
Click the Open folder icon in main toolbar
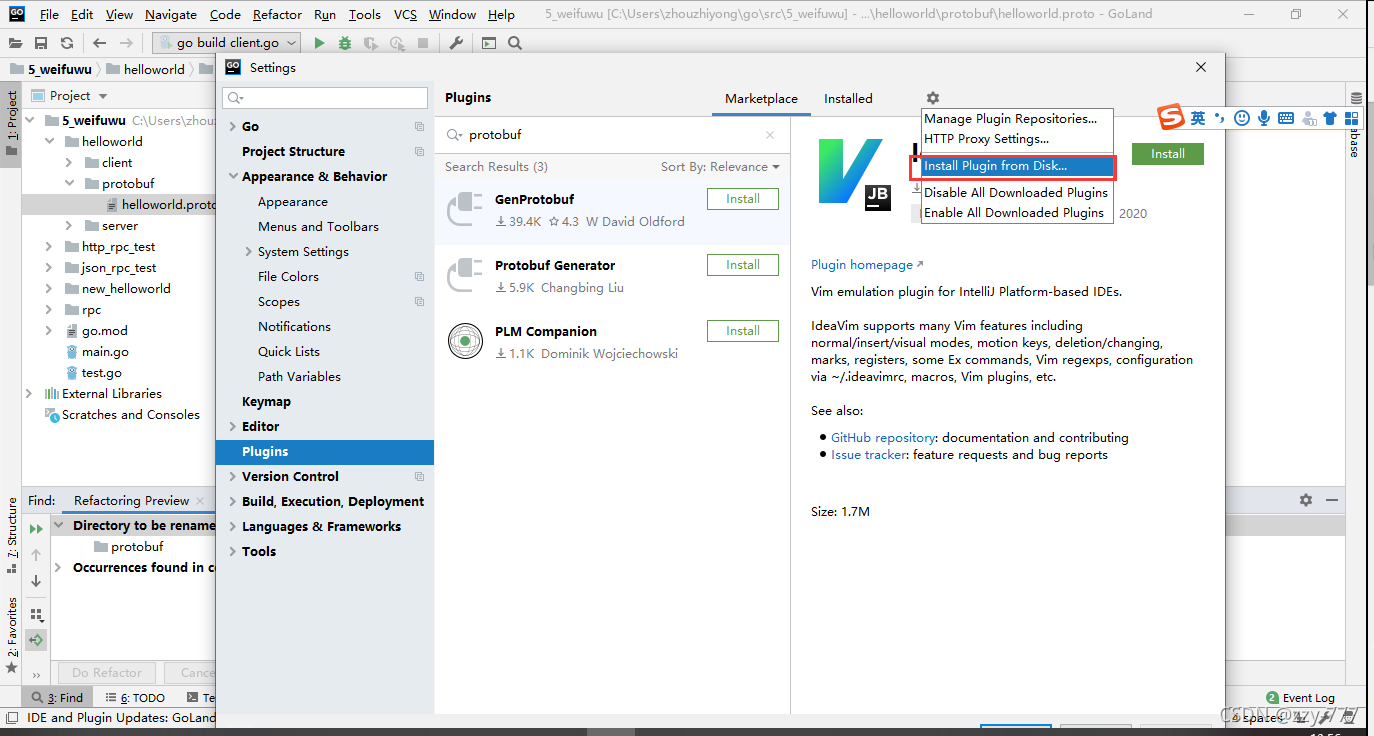[16, 43]
